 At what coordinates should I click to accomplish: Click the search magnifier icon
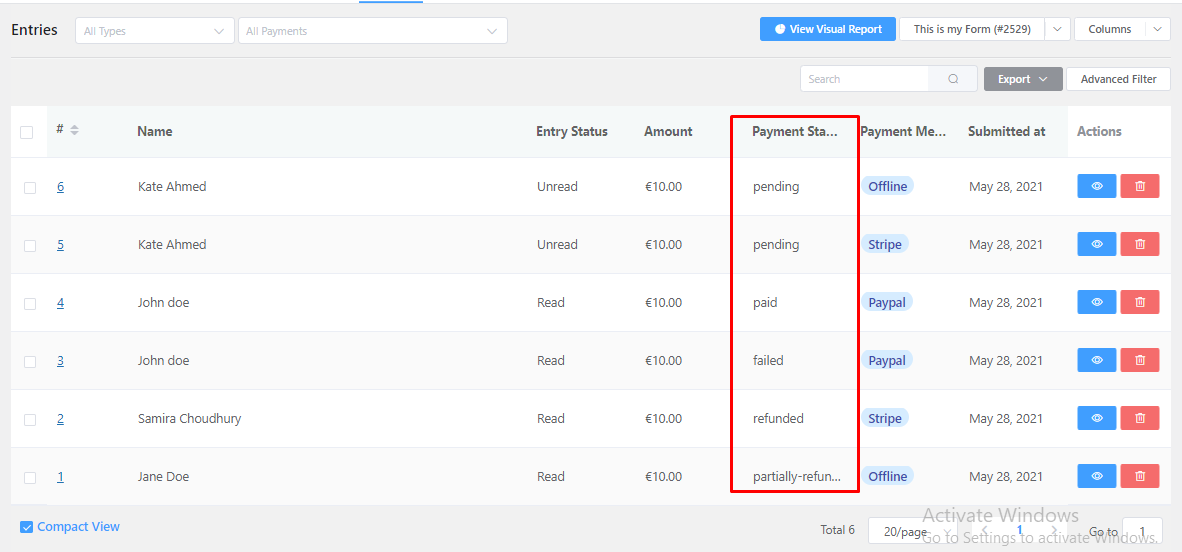pyautogui.click(x=953, y=79)
